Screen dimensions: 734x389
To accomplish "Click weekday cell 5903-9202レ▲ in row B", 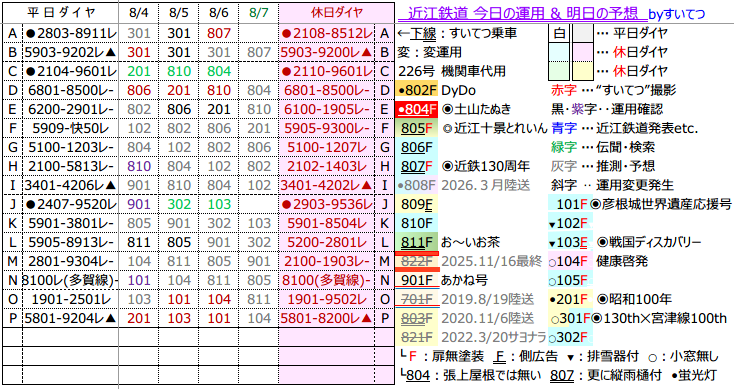I will click(x=70, y=52).
